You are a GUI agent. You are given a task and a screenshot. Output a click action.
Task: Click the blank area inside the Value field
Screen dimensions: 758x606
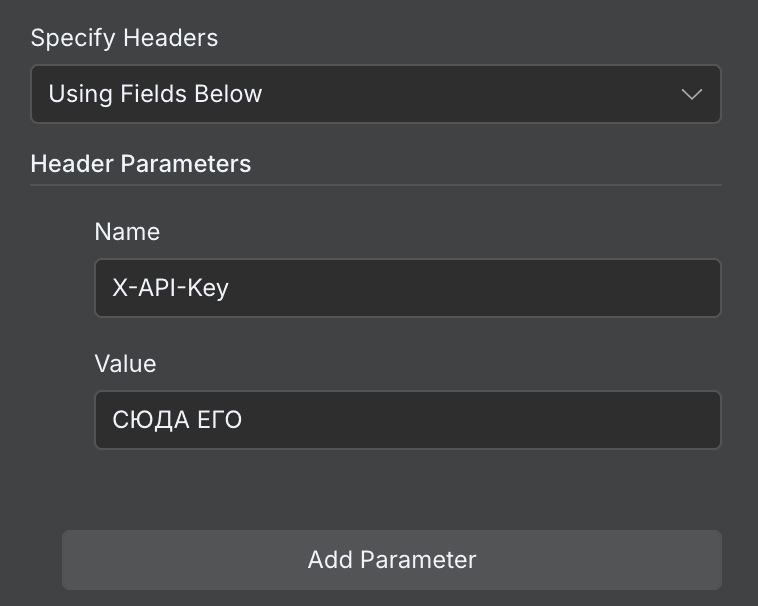[500, 419]
